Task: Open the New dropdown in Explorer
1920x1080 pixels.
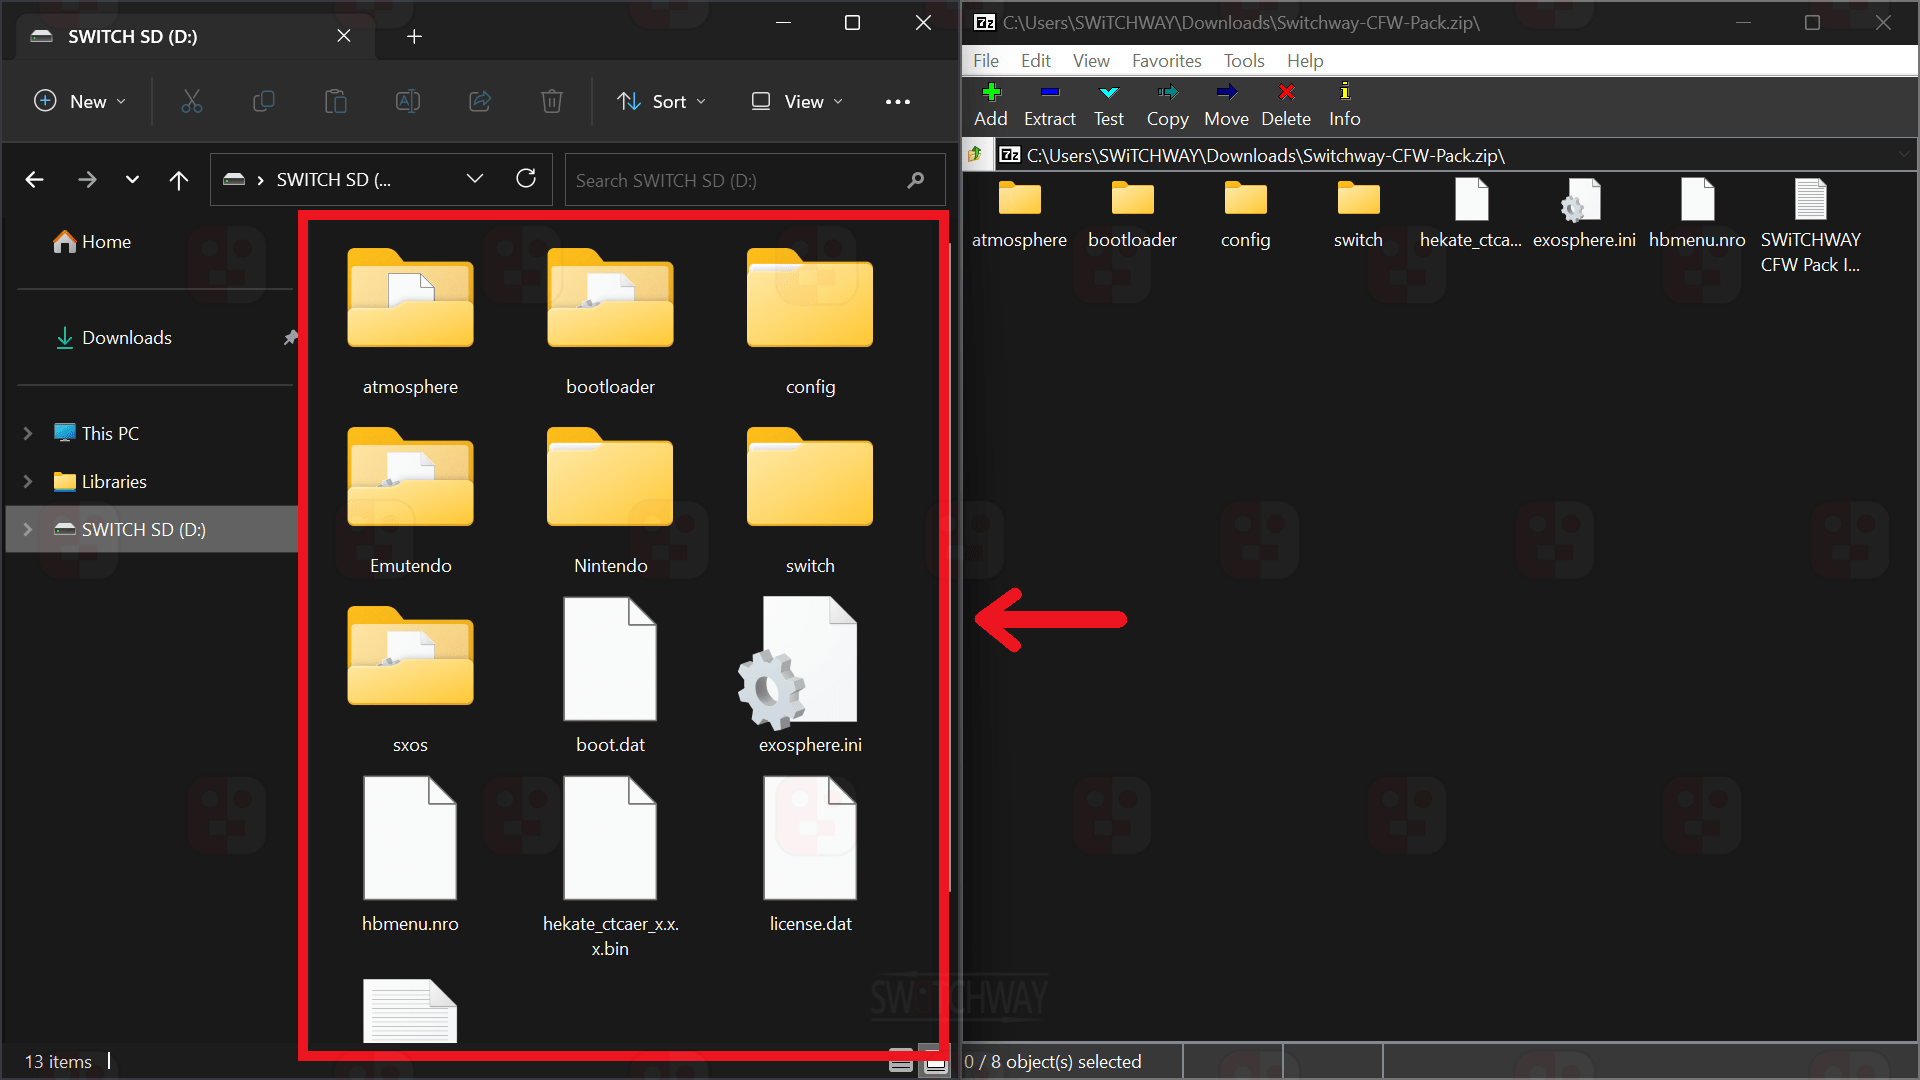Action: coord(80,101)
